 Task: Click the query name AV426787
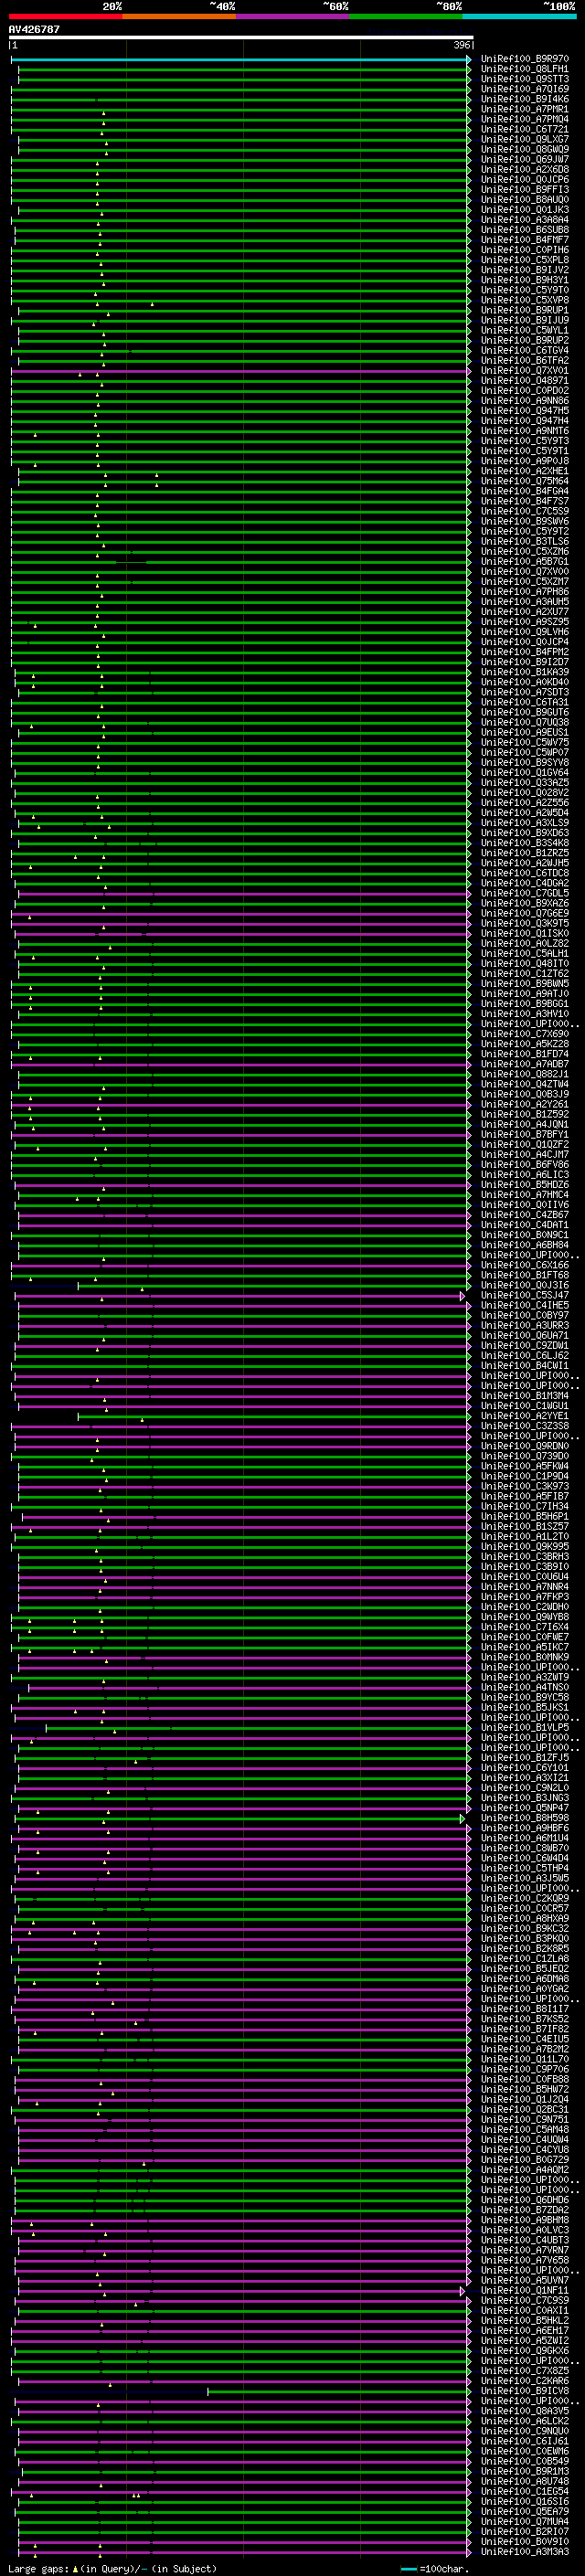tap(34, 30)
